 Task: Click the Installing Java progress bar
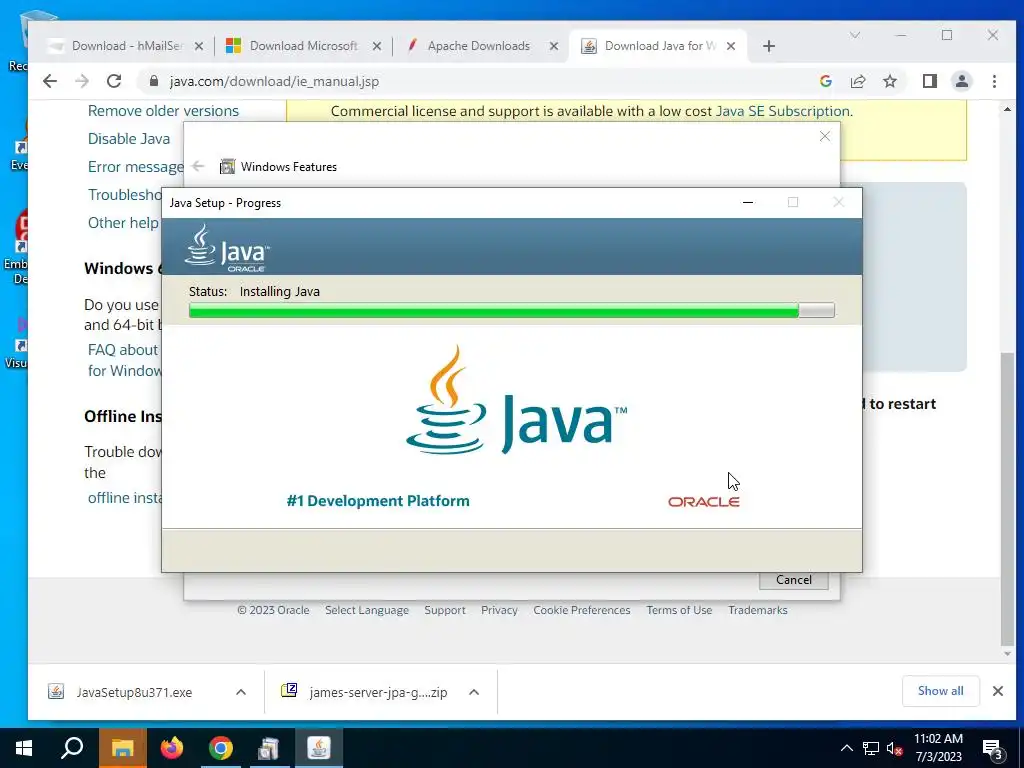point(511,310)
